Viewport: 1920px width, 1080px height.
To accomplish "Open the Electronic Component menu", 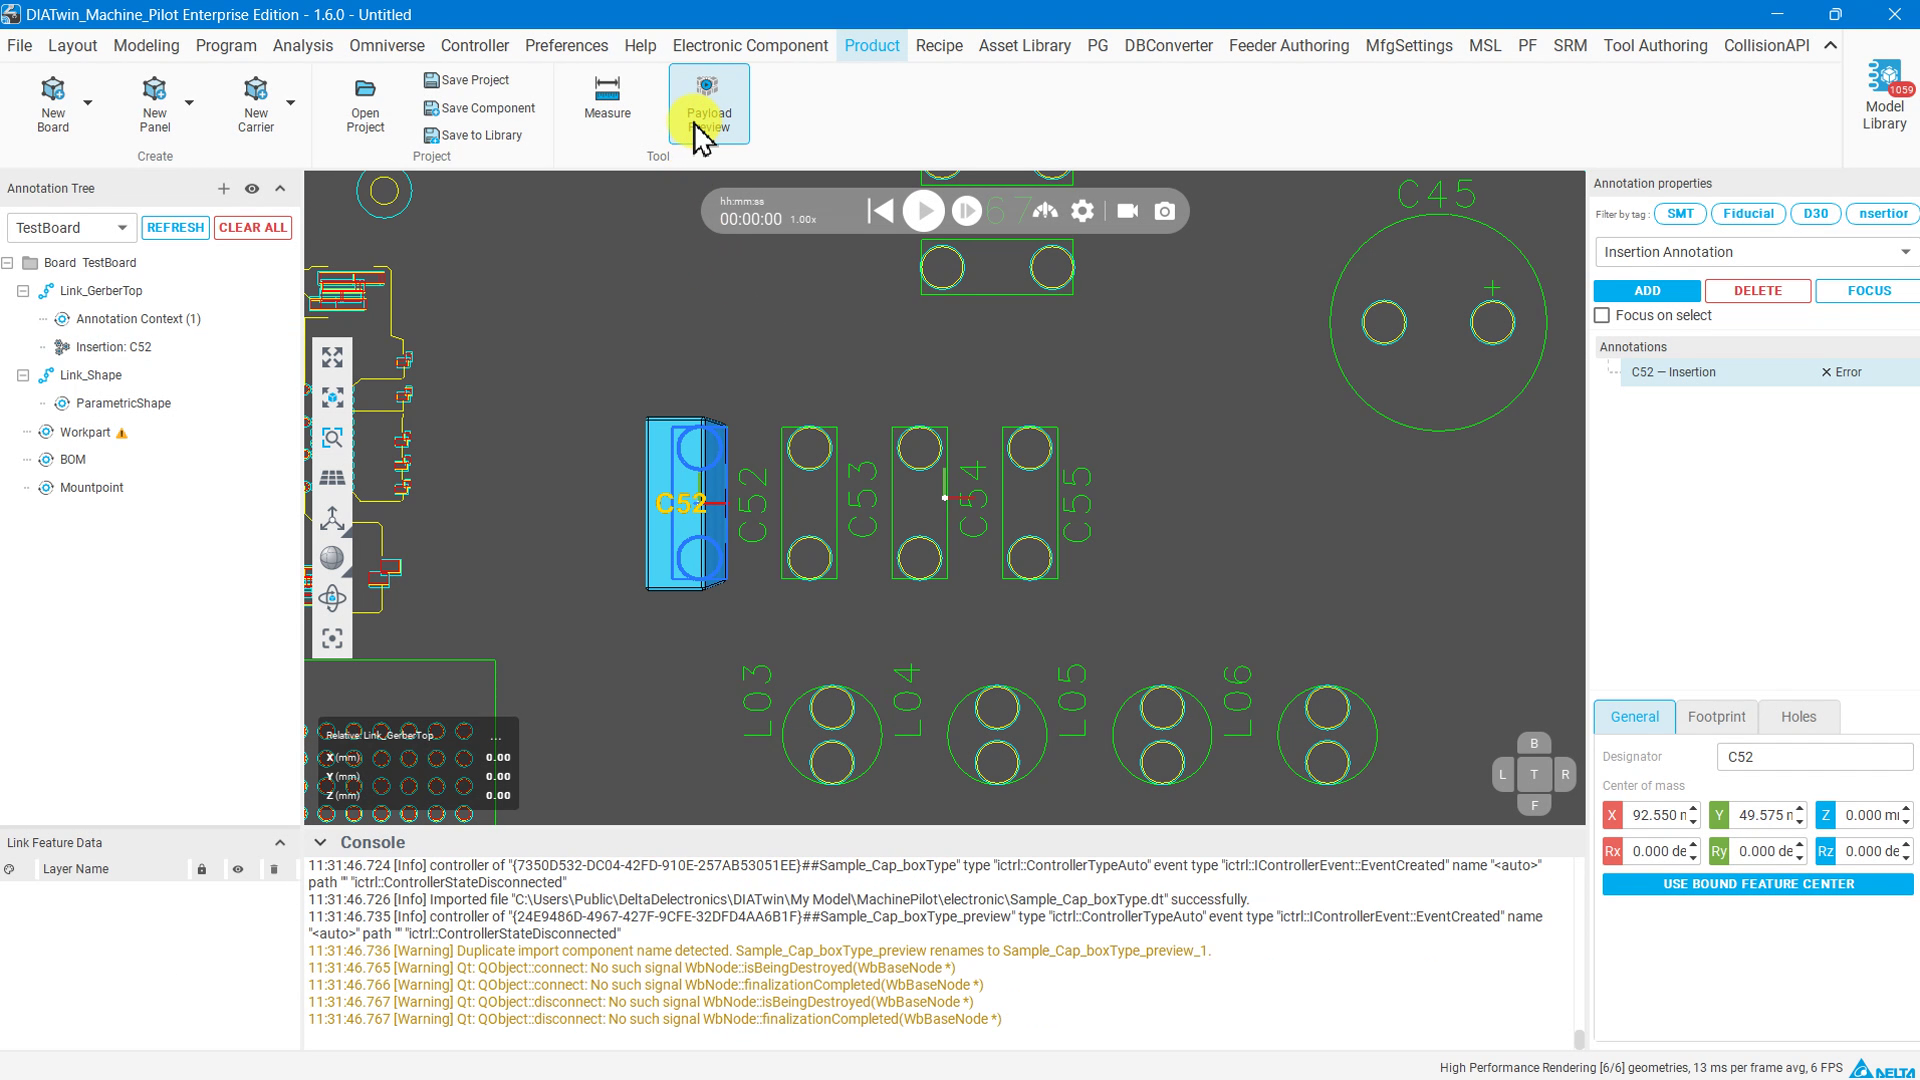I will point(750,46).
